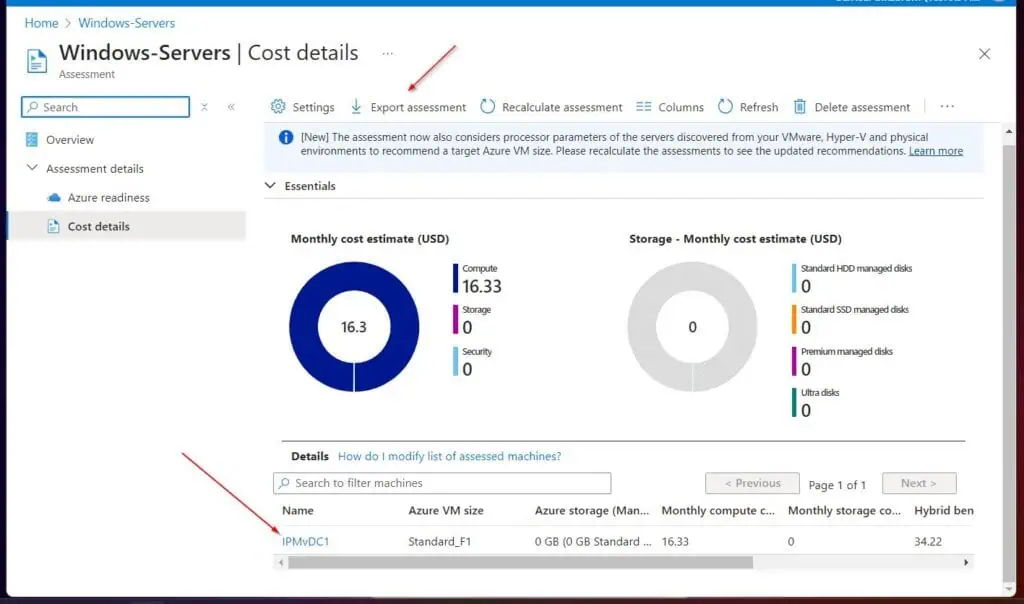Click the magnifier icon in sidebar search
Viewport: 1024px width, 604px height.
coord(33,107)
